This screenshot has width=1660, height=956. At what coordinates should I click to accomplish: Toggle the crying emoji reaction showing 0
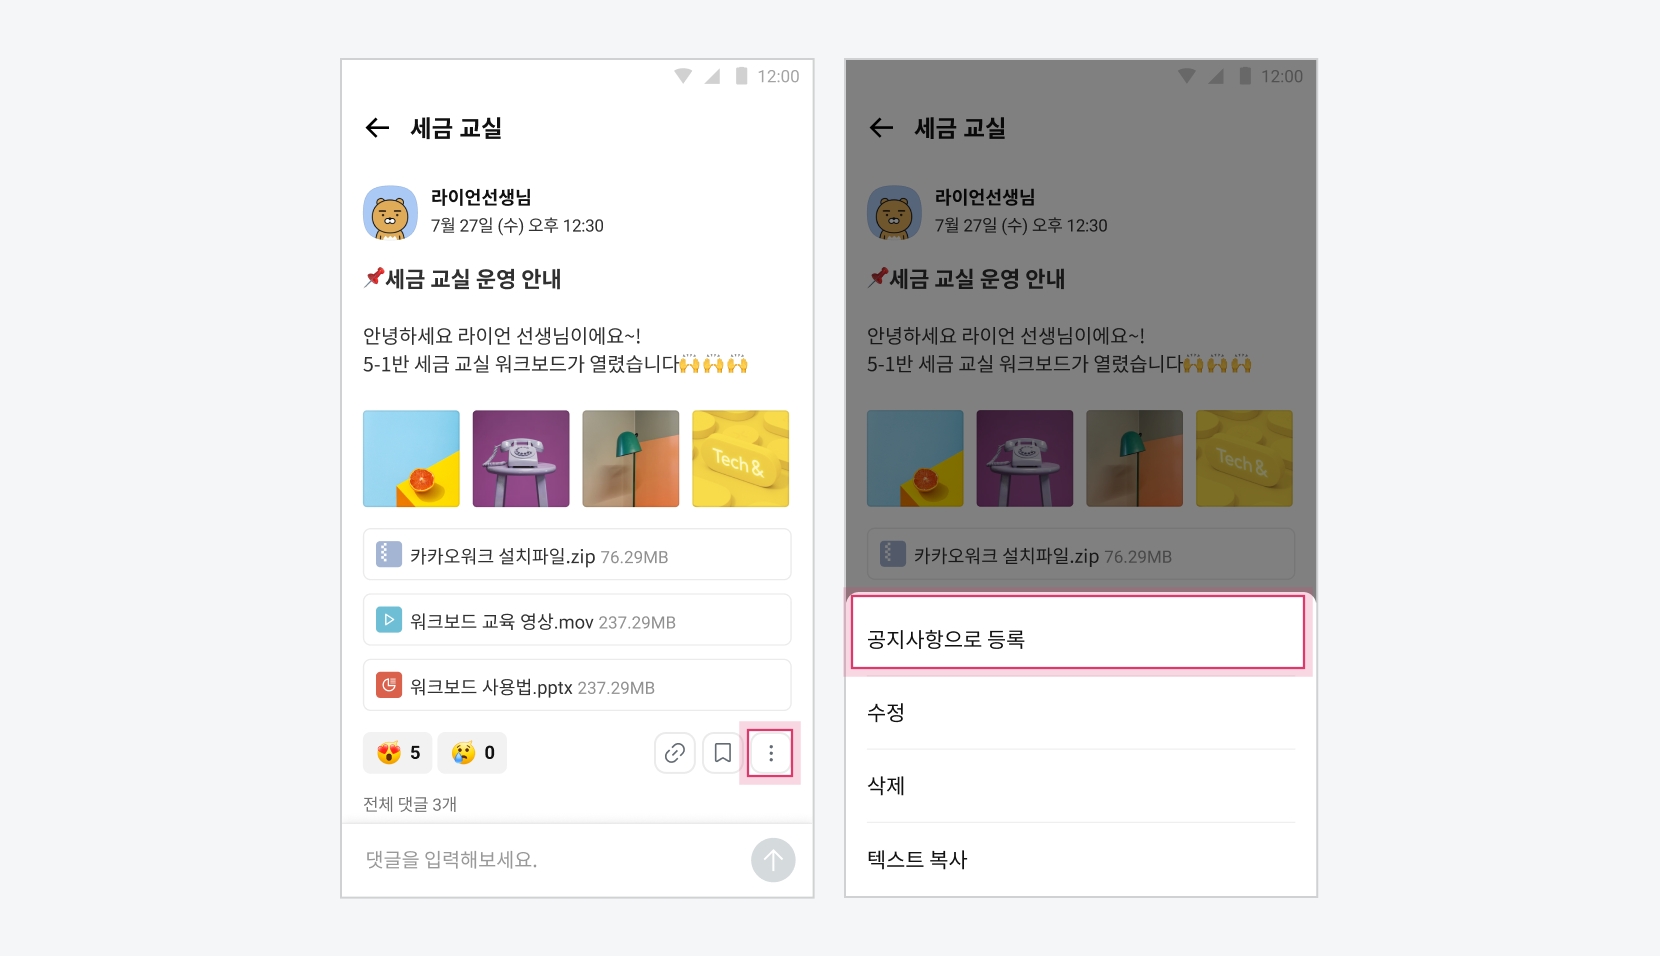point(472,753)
